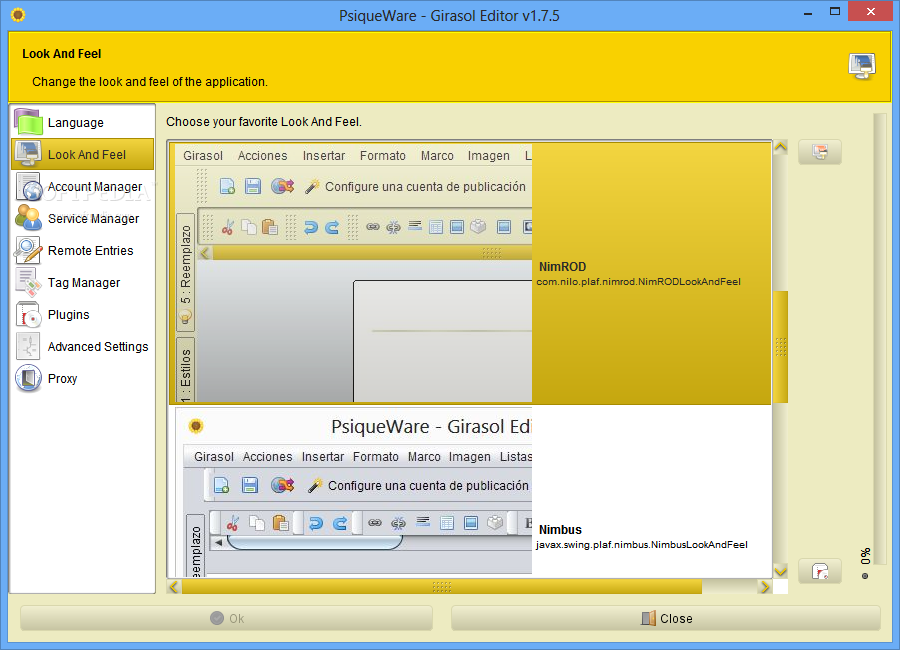Screen dimensions: 900x650
Task: Click Insertar menu in NimROD preview
Action: click(324, 156)
